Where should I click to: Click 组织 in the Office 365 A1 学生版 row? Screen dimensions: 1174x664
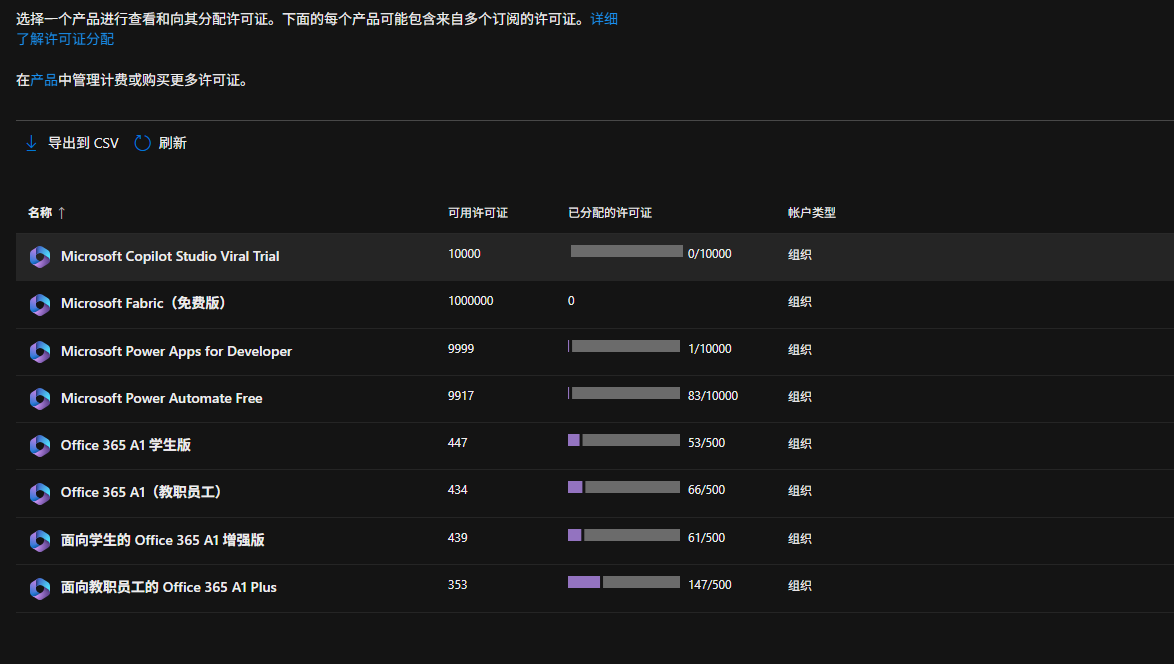tap(800, 444)
